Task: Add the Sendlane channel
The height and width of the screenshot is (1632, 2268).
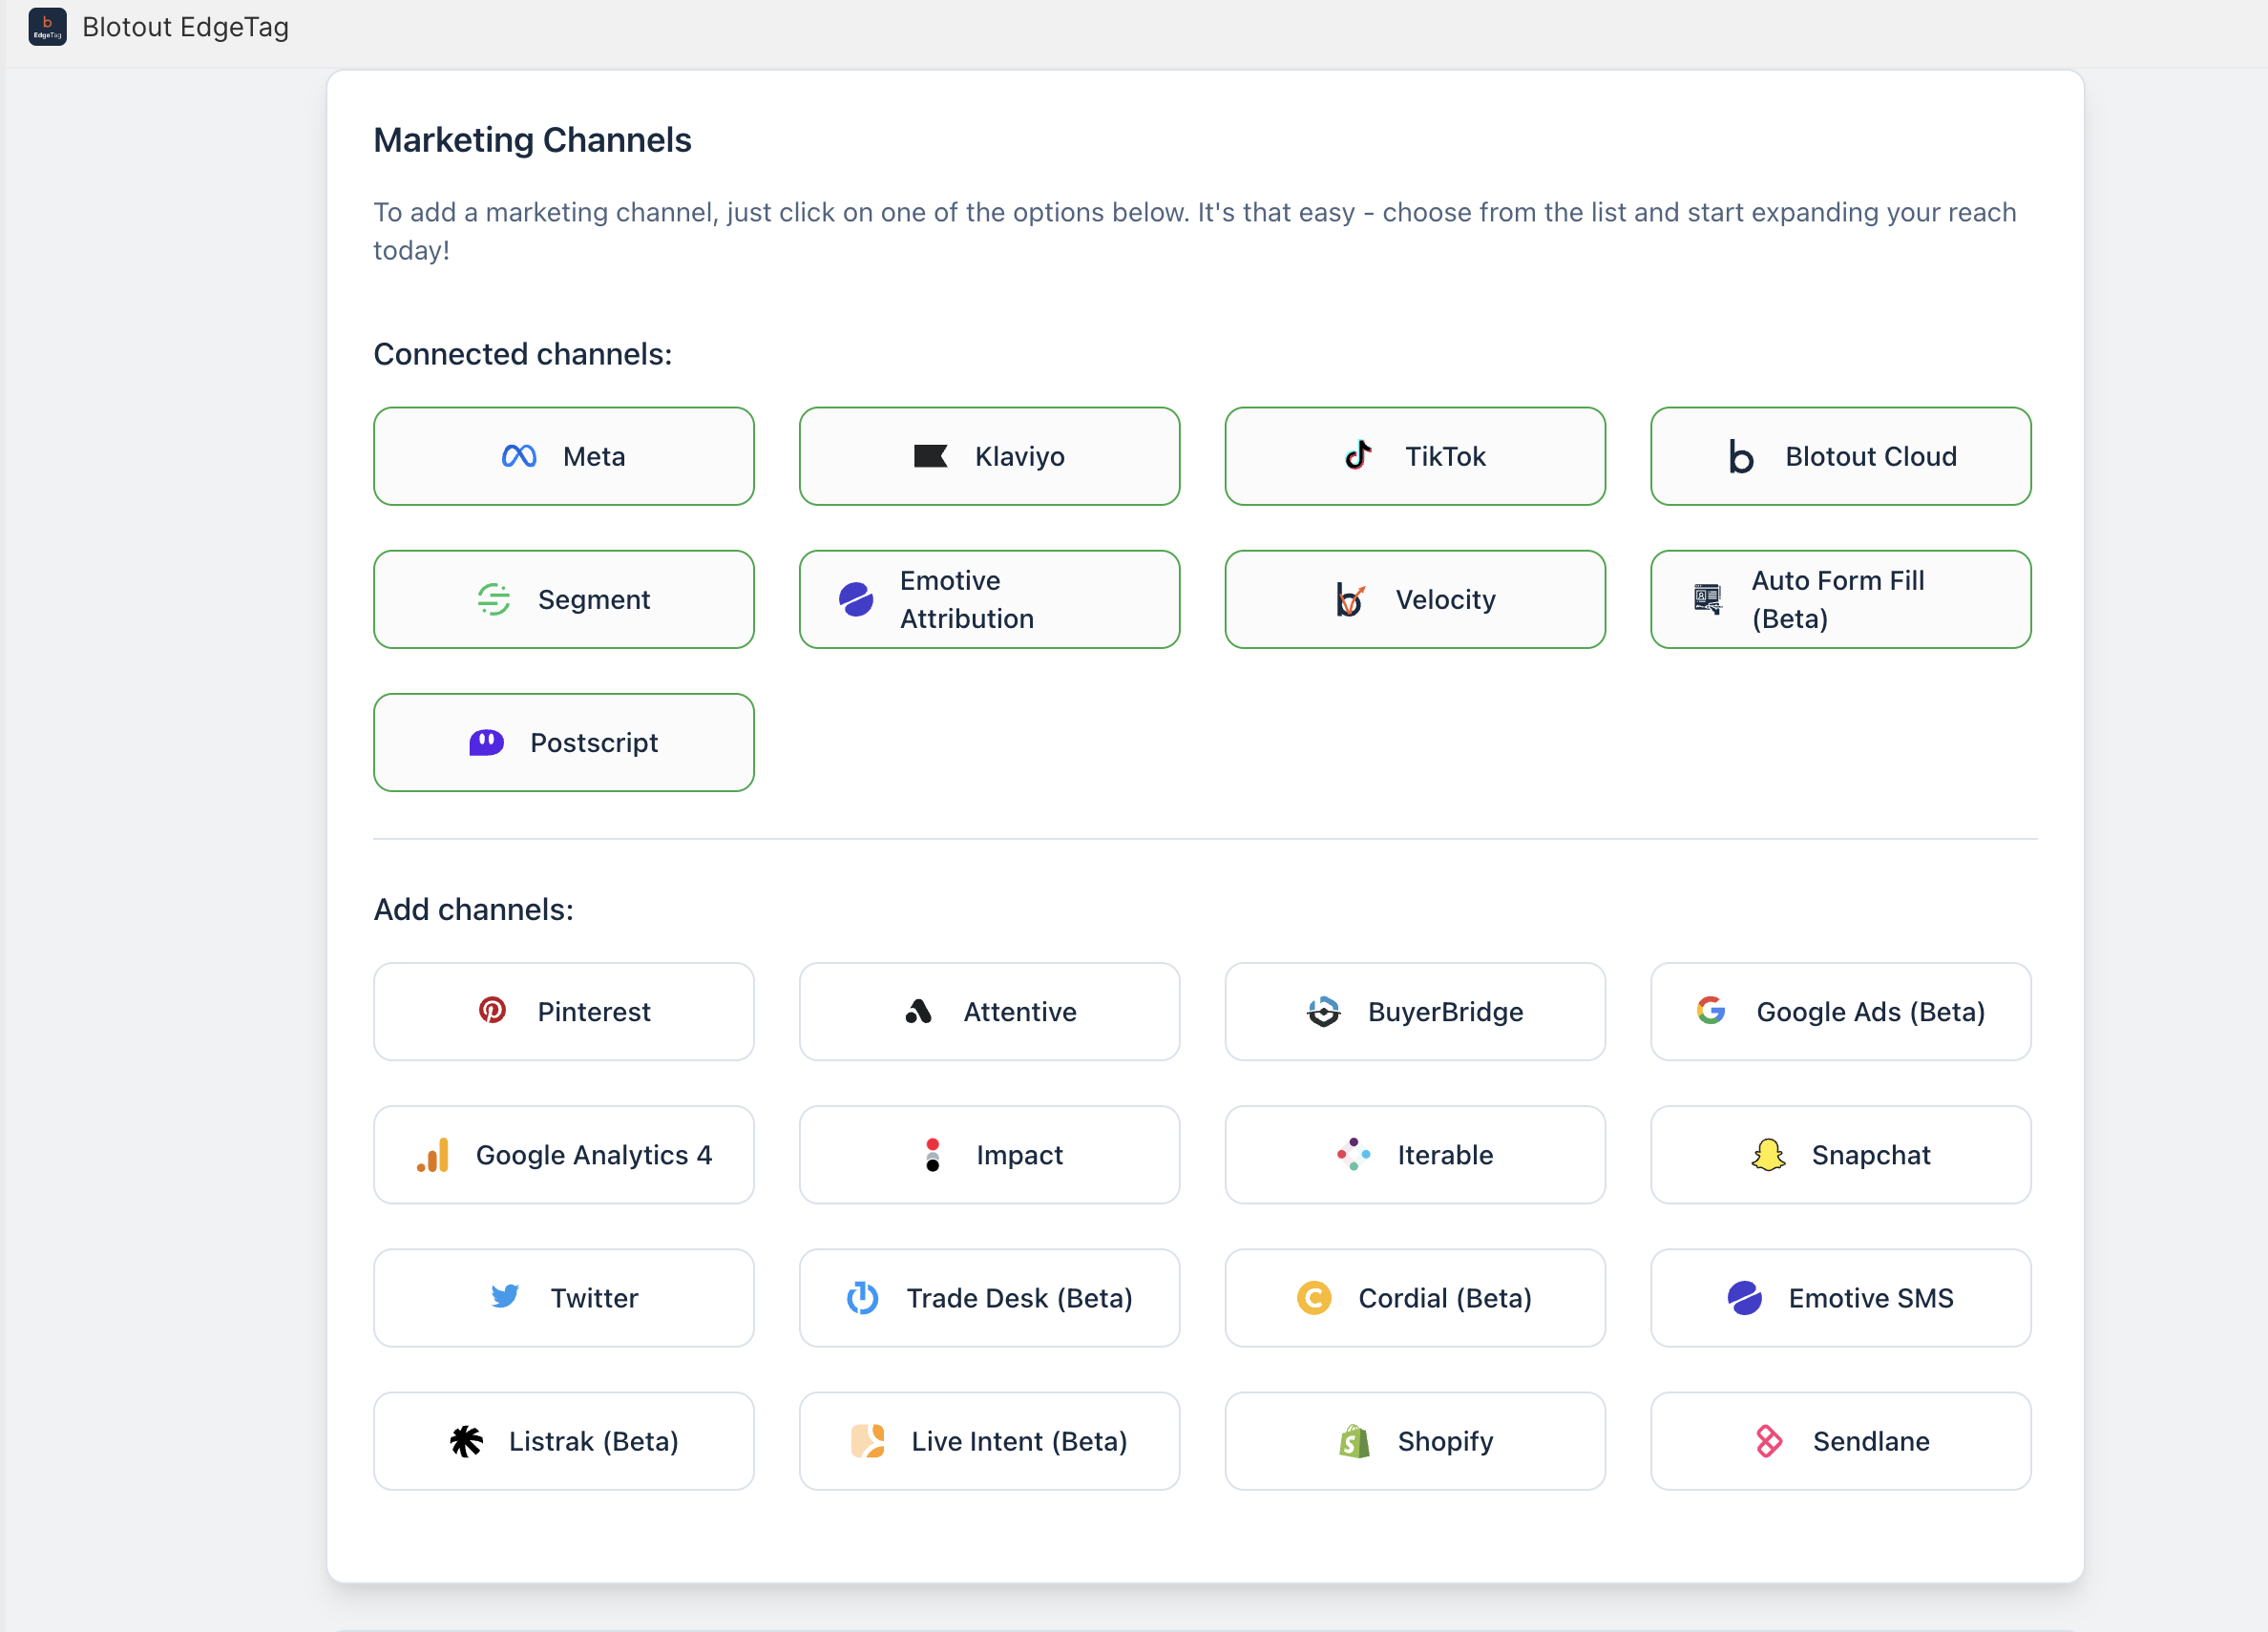Action: click(x=1840, y=1441)
